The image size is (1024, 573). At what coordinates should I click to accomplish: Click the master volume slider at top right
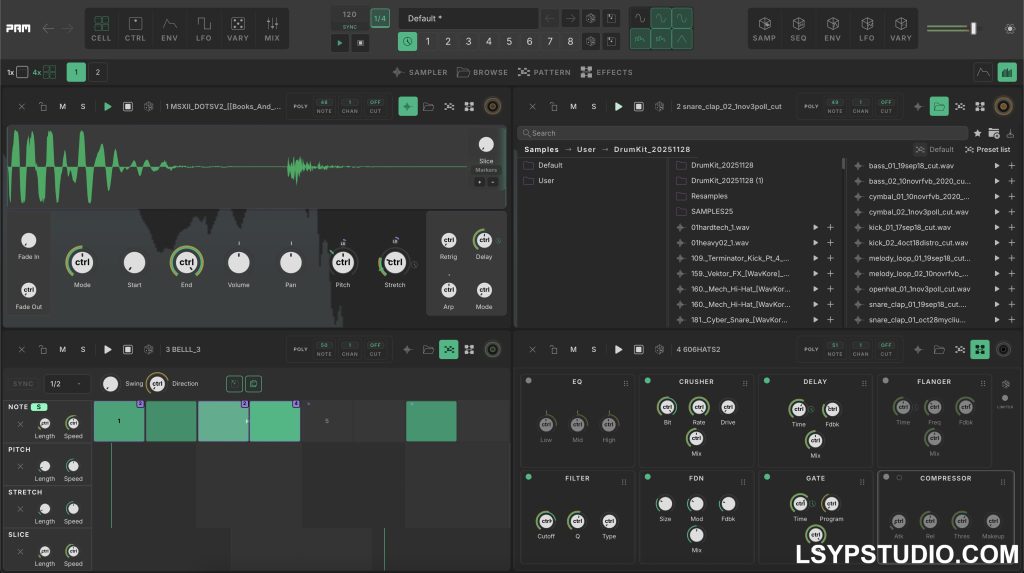tap(952, 28)
